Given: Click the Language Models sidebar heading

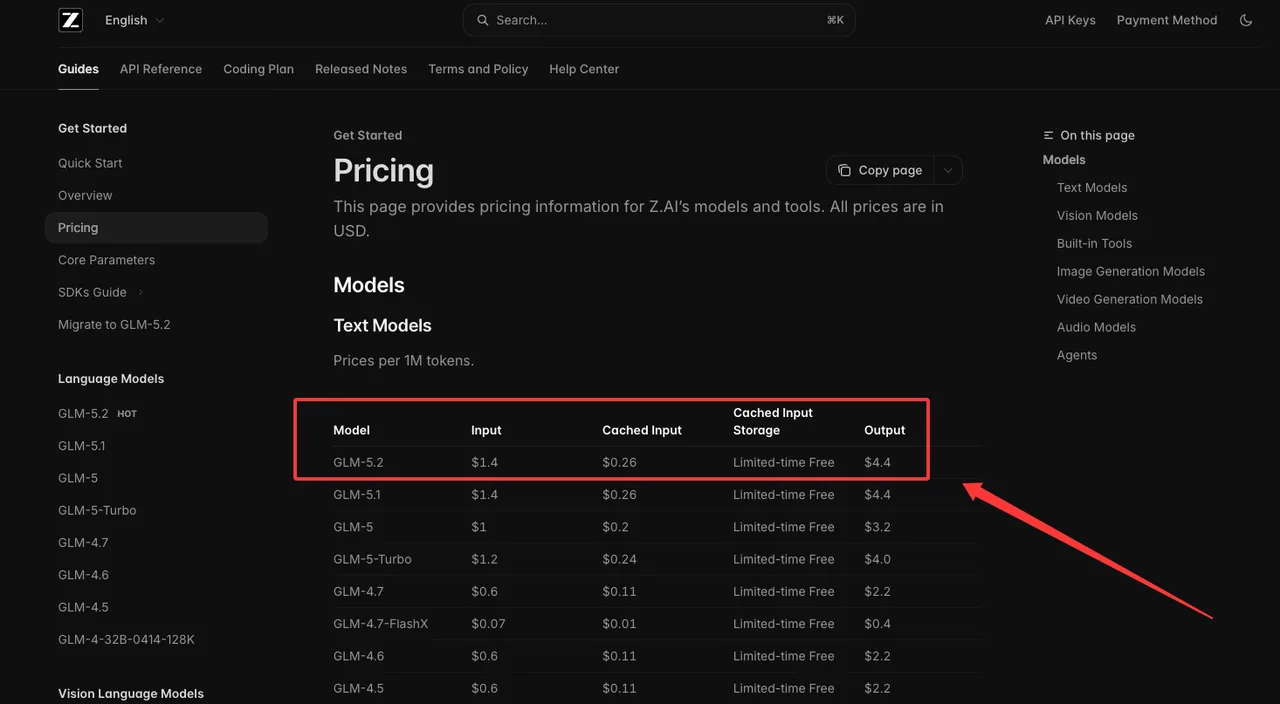Looking at the screenshot, I should 111,379.
